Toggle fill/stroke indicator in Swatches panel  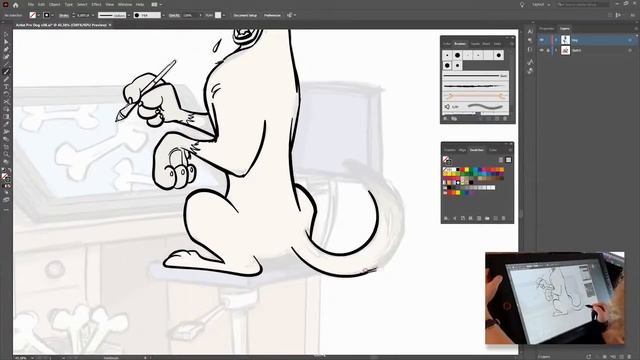[447, 160]
